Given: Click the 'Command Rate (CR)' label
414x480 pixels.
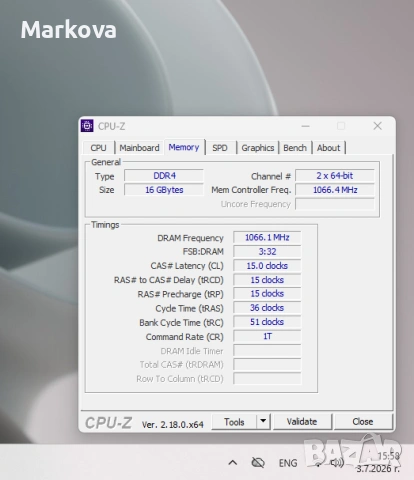Looking at the screenshot, I should click(185, 337).
